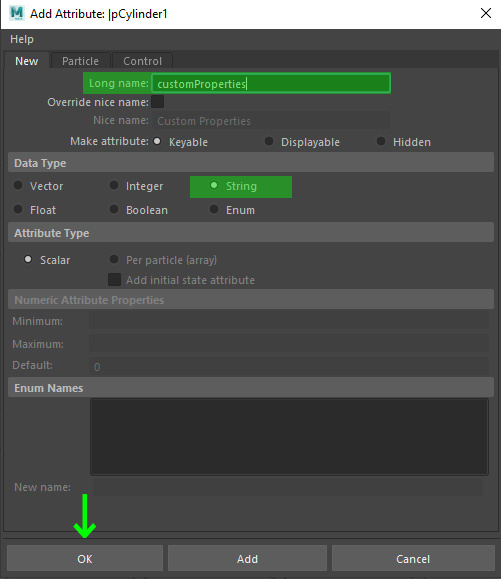The image size is (501, 579).
Task: Choose the String data type
Action: pos(214,186)
